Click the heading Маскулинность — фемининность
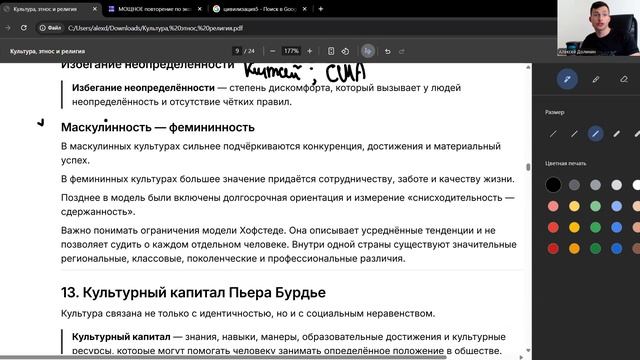 [158, 127]
